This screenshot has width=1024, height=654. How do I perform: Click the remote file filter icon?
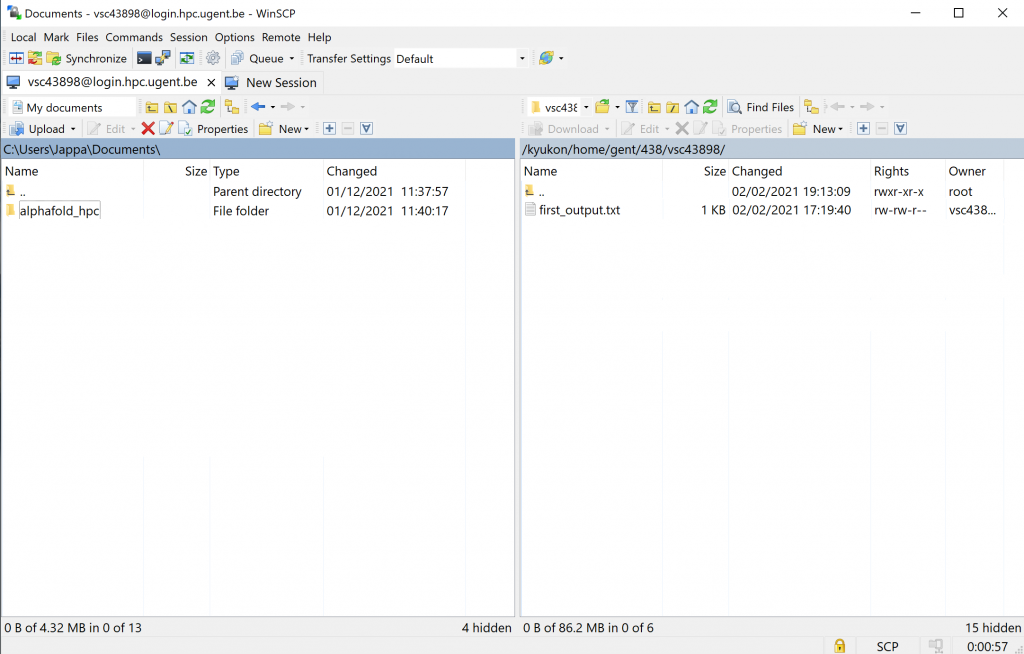click(632, 107)
